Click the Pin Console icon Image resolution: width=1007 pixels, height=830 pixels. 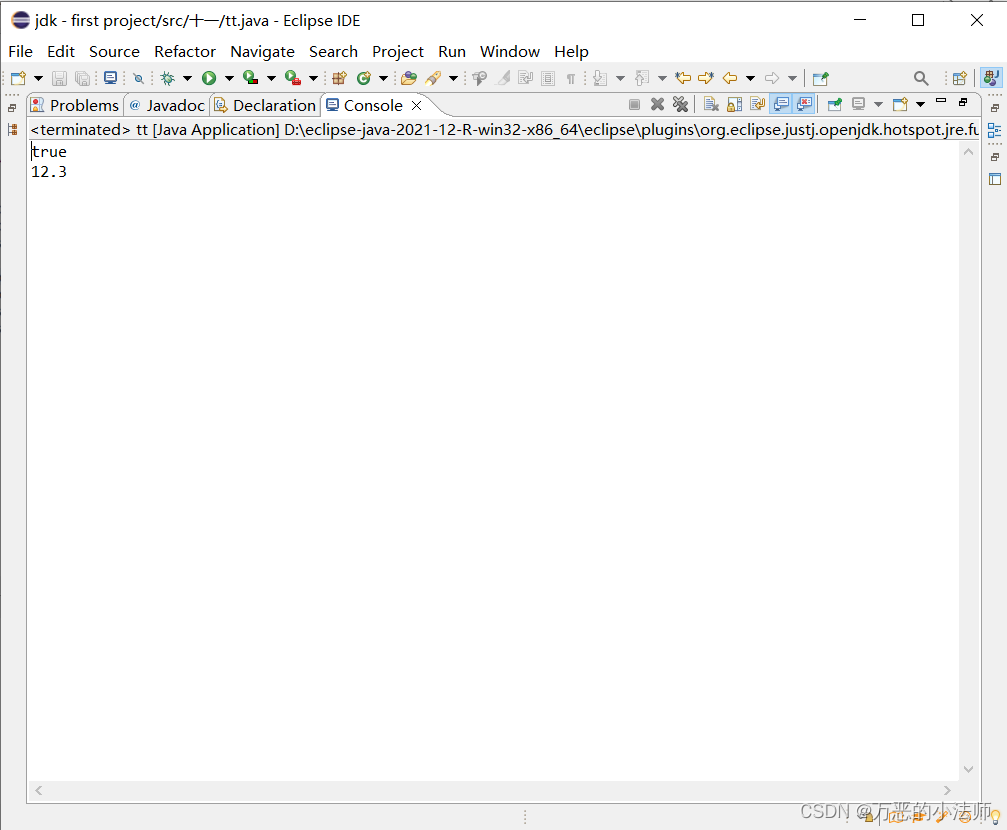click(835, 104)
